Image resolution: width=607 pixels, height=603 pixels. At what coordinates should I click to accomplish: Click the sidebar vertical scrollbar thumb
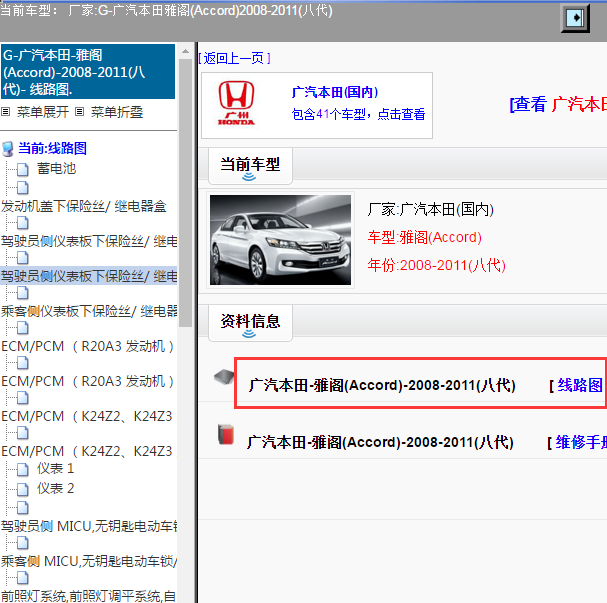point(185,193)
